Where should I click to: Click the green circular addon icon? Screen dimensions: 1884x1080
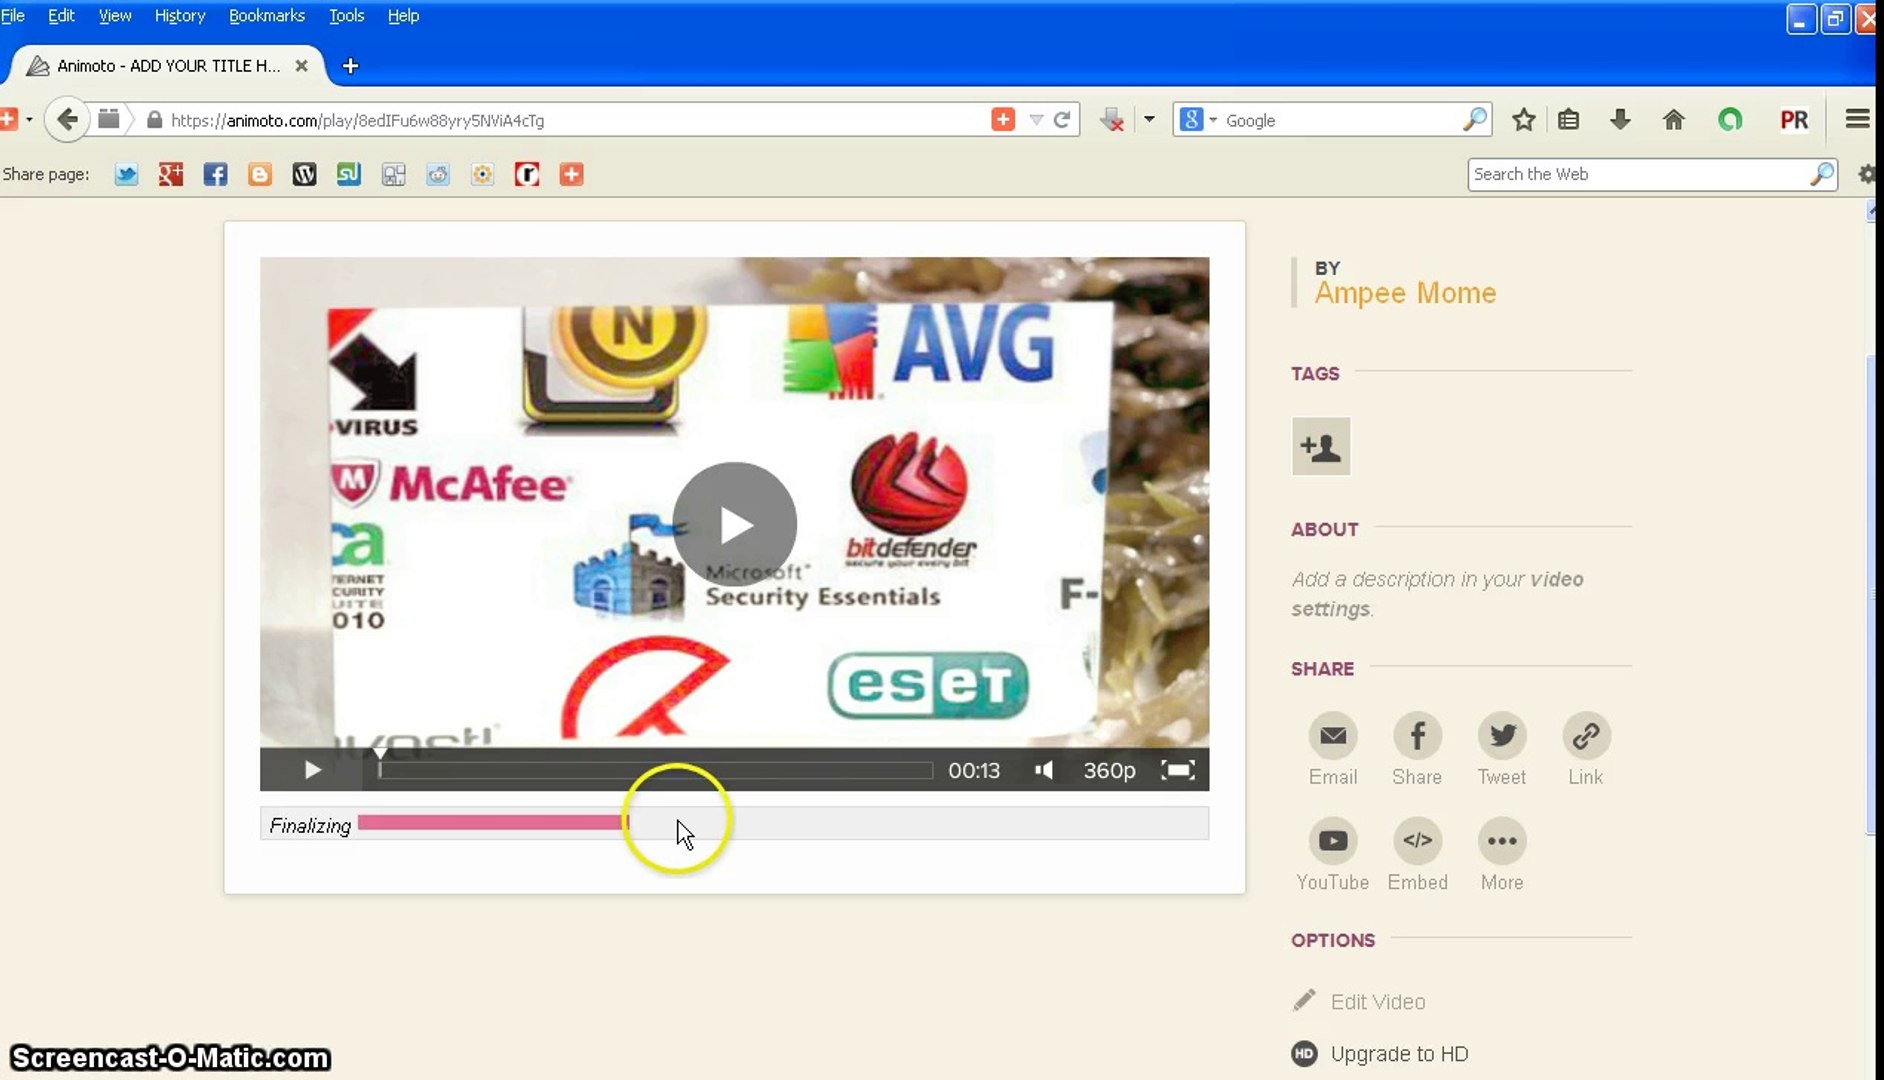pos(1730,120)
